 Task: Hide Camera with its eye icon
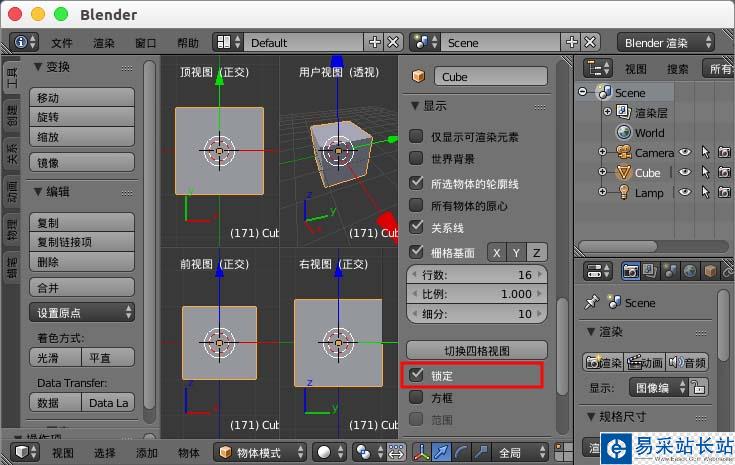pyautogui.click(x=685, y=152)
